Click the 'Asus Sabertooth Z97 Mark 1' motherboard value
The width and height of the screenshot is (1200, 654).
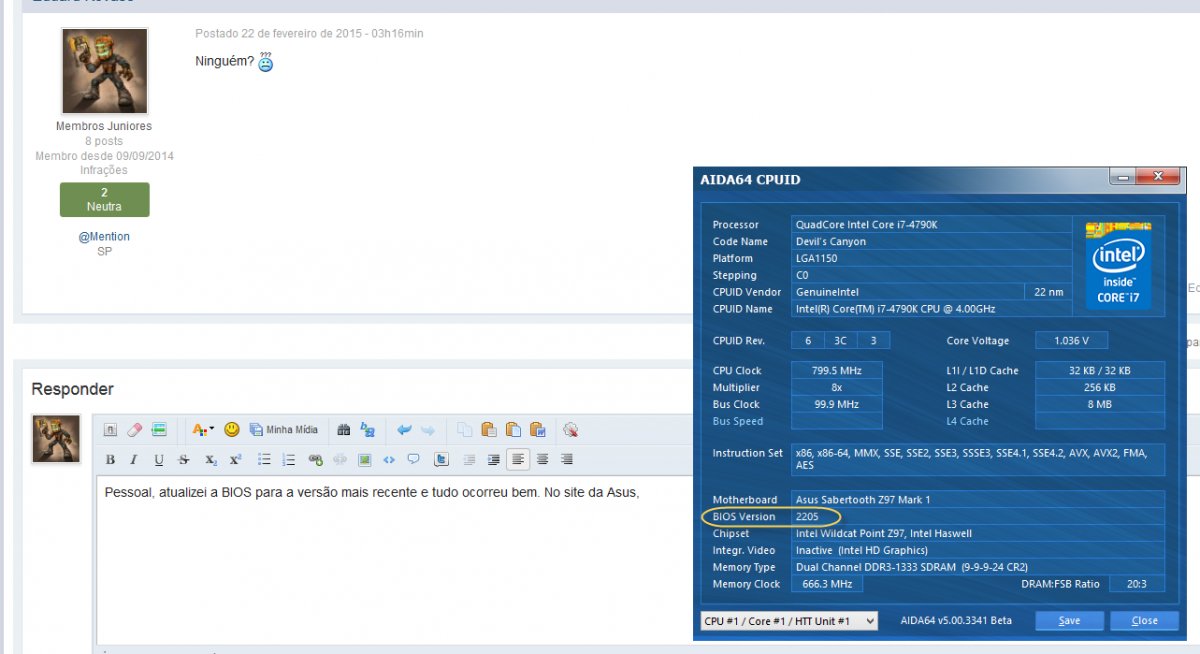coord(862,500)
